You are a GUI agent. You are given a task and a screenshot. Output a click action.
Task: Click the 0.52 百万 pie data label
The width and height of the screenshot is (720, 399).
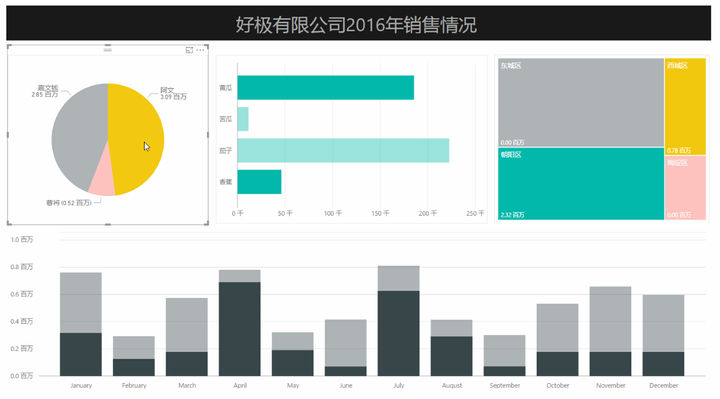click(x=68, y=202)
